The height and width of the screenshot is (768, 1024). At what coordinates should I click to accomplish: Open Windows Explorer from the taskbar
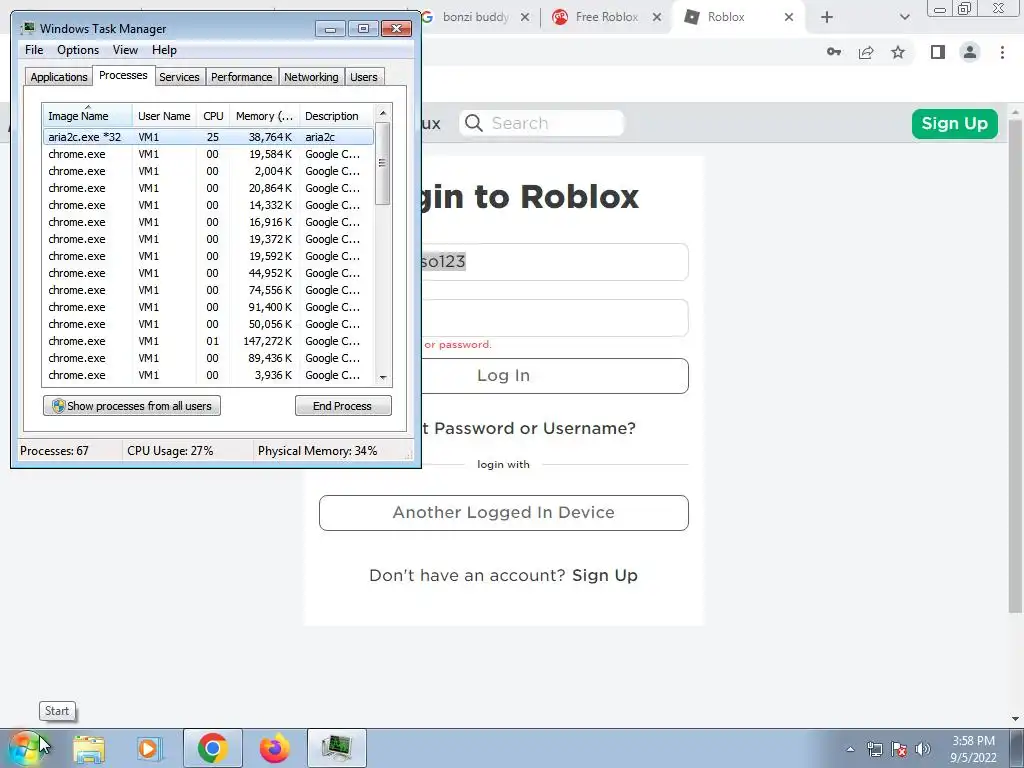click(89, 748)
